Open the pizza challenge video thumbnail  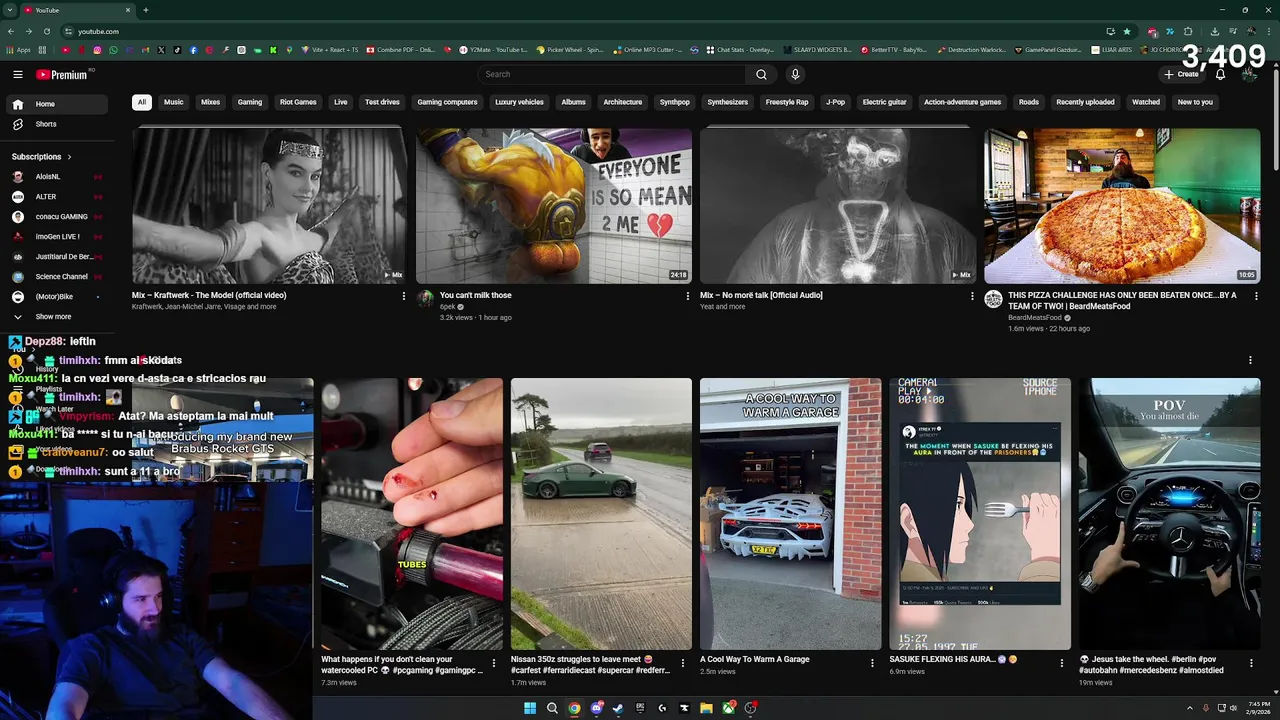[1122, 205]
